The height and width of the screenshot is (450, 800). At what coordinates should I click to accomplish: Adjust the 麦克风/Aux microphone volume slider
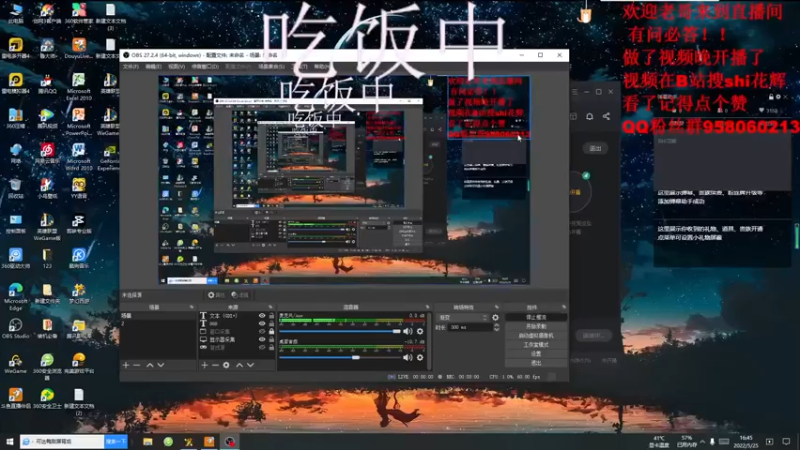click(x=397, y=331)
